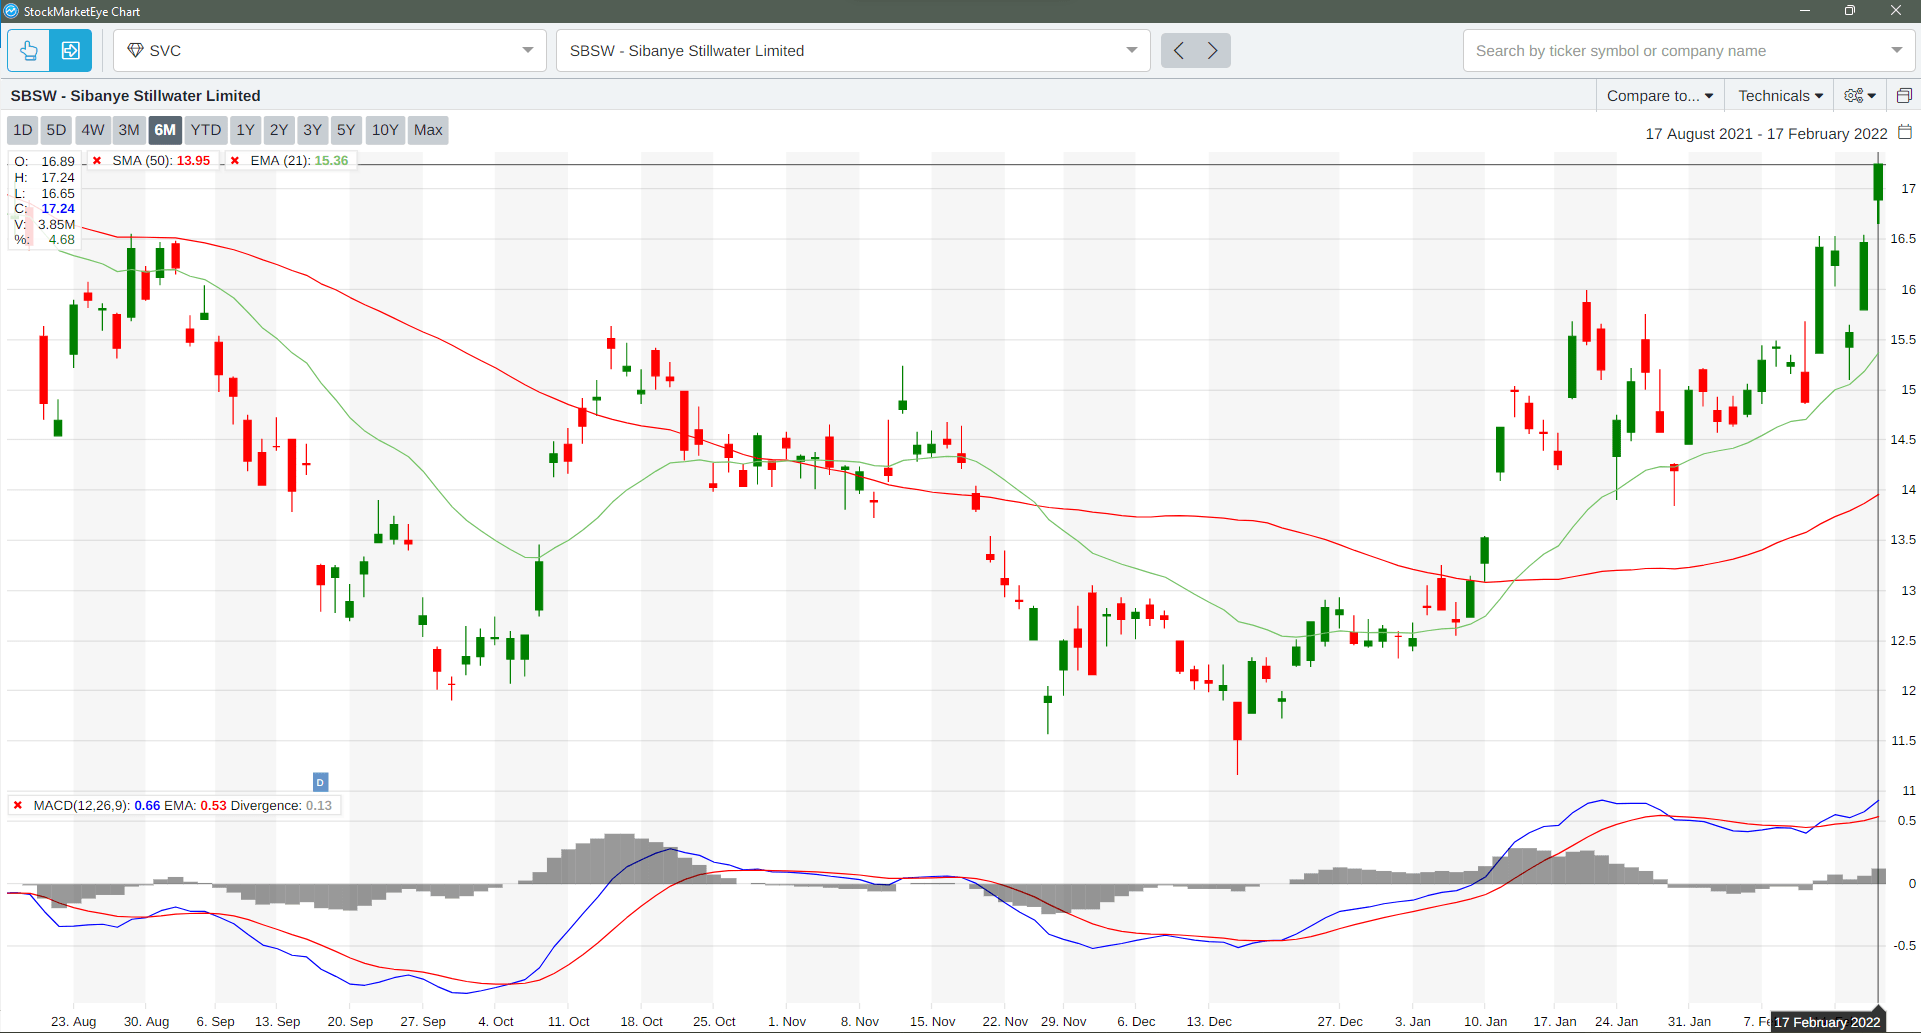Select the 5D time range
The image size is (1921, 1033).
(x=56, y=130)
